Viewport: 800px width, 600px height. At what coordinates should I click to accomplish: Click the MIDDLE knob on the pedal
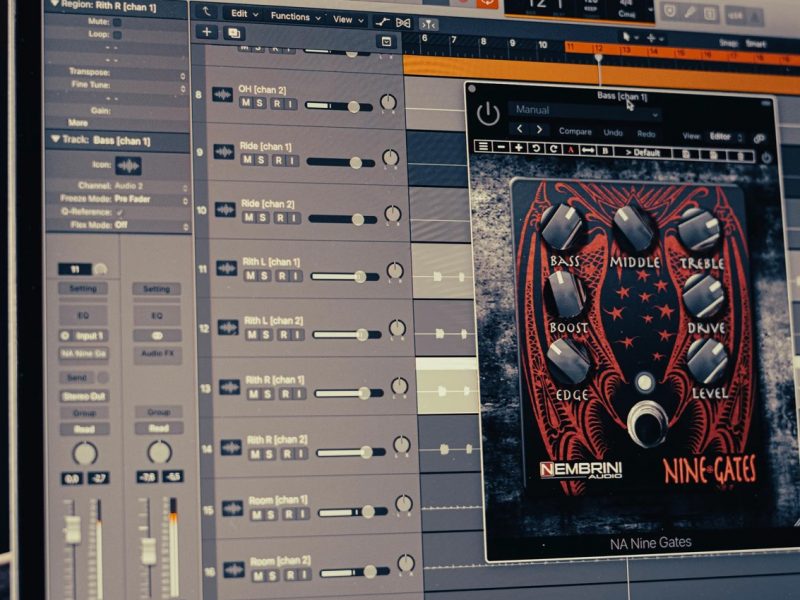[x=634, y=228]
